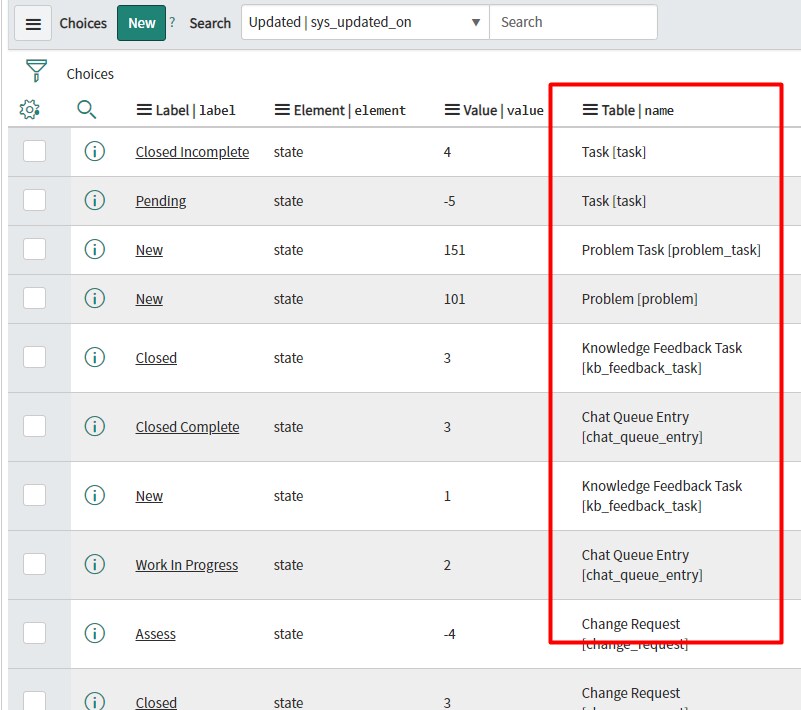Click the personalize list gear icon

coord(30,110)
